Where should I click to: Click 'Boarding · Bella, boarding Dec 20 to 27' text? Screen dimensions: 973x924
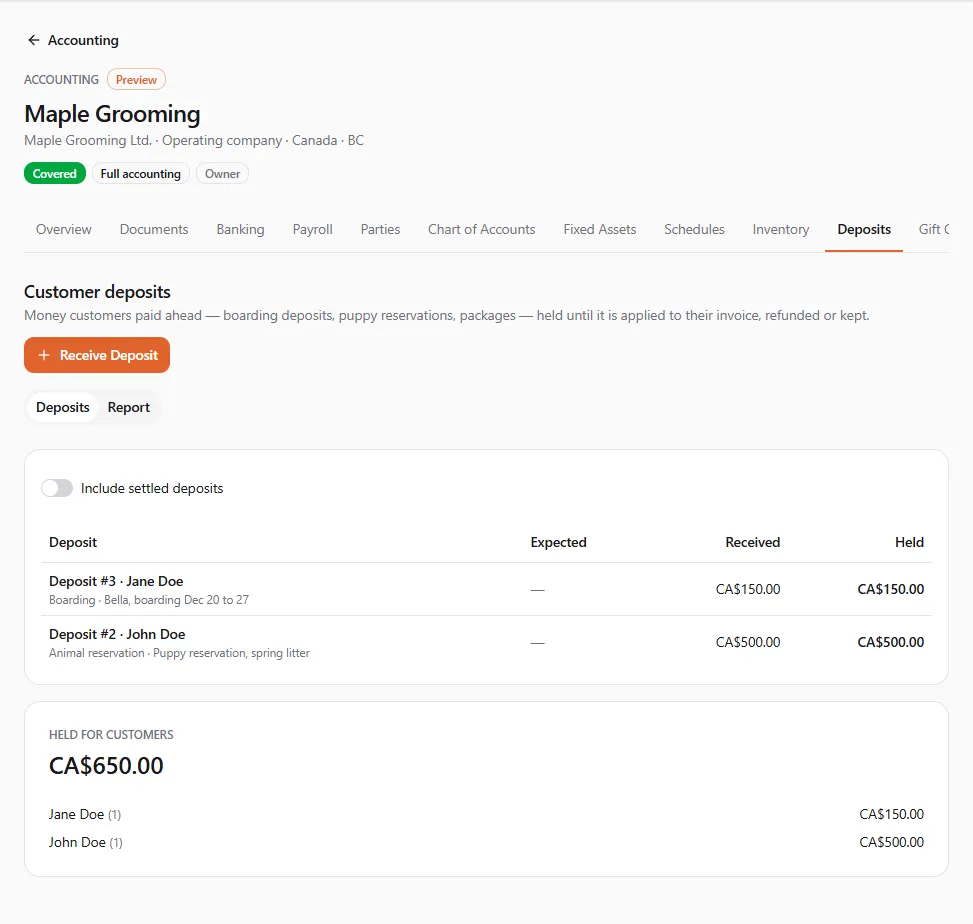pyautogui.click(x=149, y=600)
